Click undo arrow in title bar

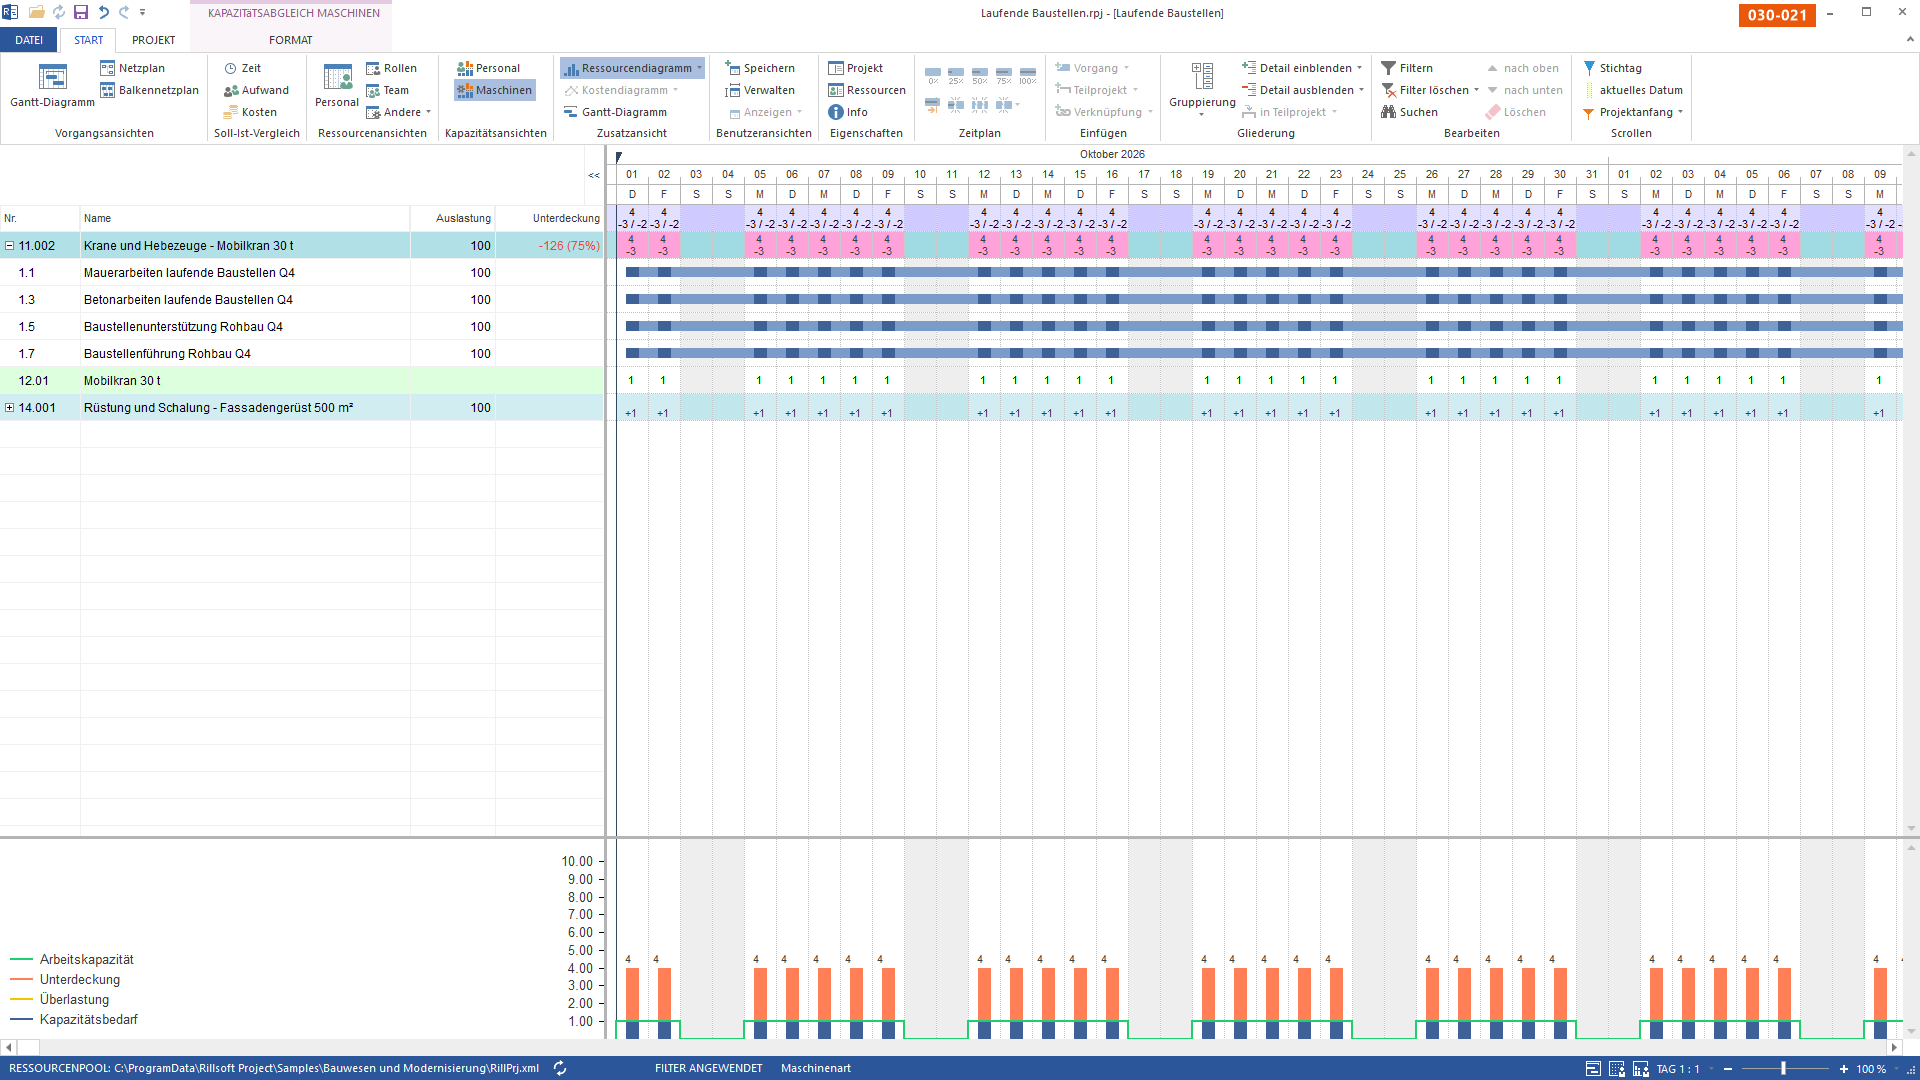(x=103, y=12)
